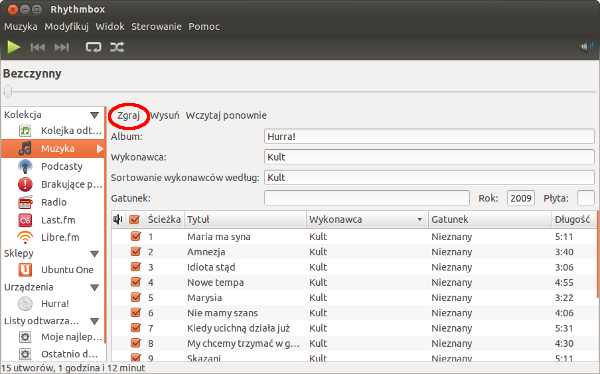Sort by the Tytuł column header
600x374 pixels.
[x=245, y=219]
